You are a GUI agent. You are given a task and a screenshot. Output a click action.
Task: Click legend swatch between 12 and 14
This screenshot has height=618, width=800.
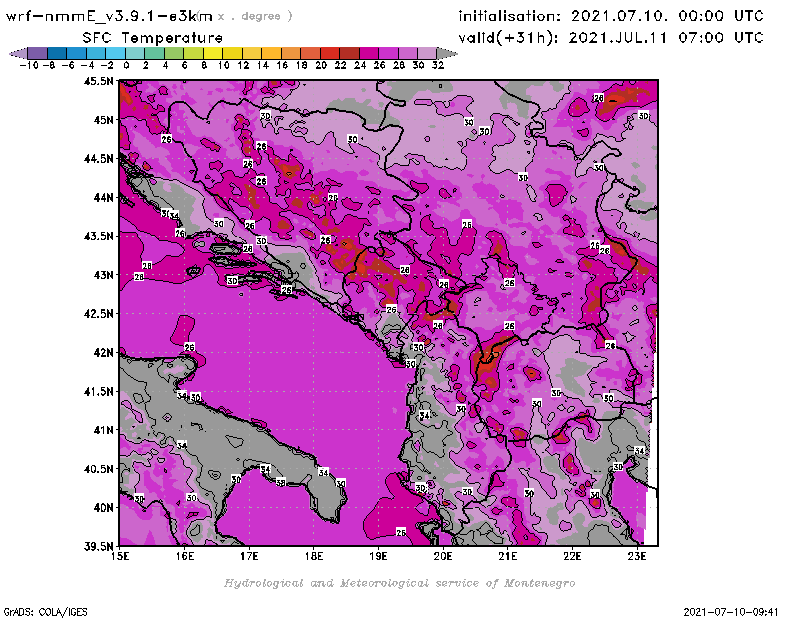coord(252,53)
